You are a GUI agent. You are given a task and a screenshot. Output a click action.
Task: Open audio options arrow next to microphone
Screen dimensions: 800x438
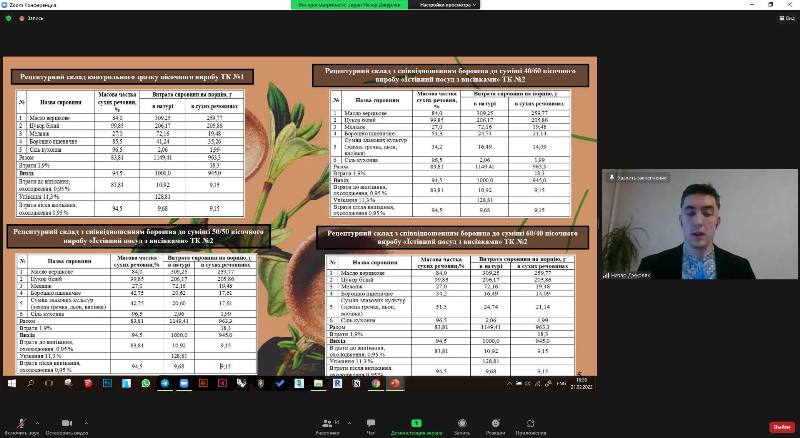click(38, 423)
